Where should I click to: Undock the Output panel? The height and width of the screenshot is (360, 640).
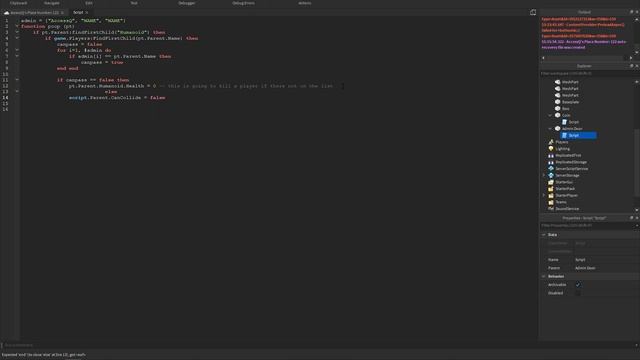click(x=631, y=12)
